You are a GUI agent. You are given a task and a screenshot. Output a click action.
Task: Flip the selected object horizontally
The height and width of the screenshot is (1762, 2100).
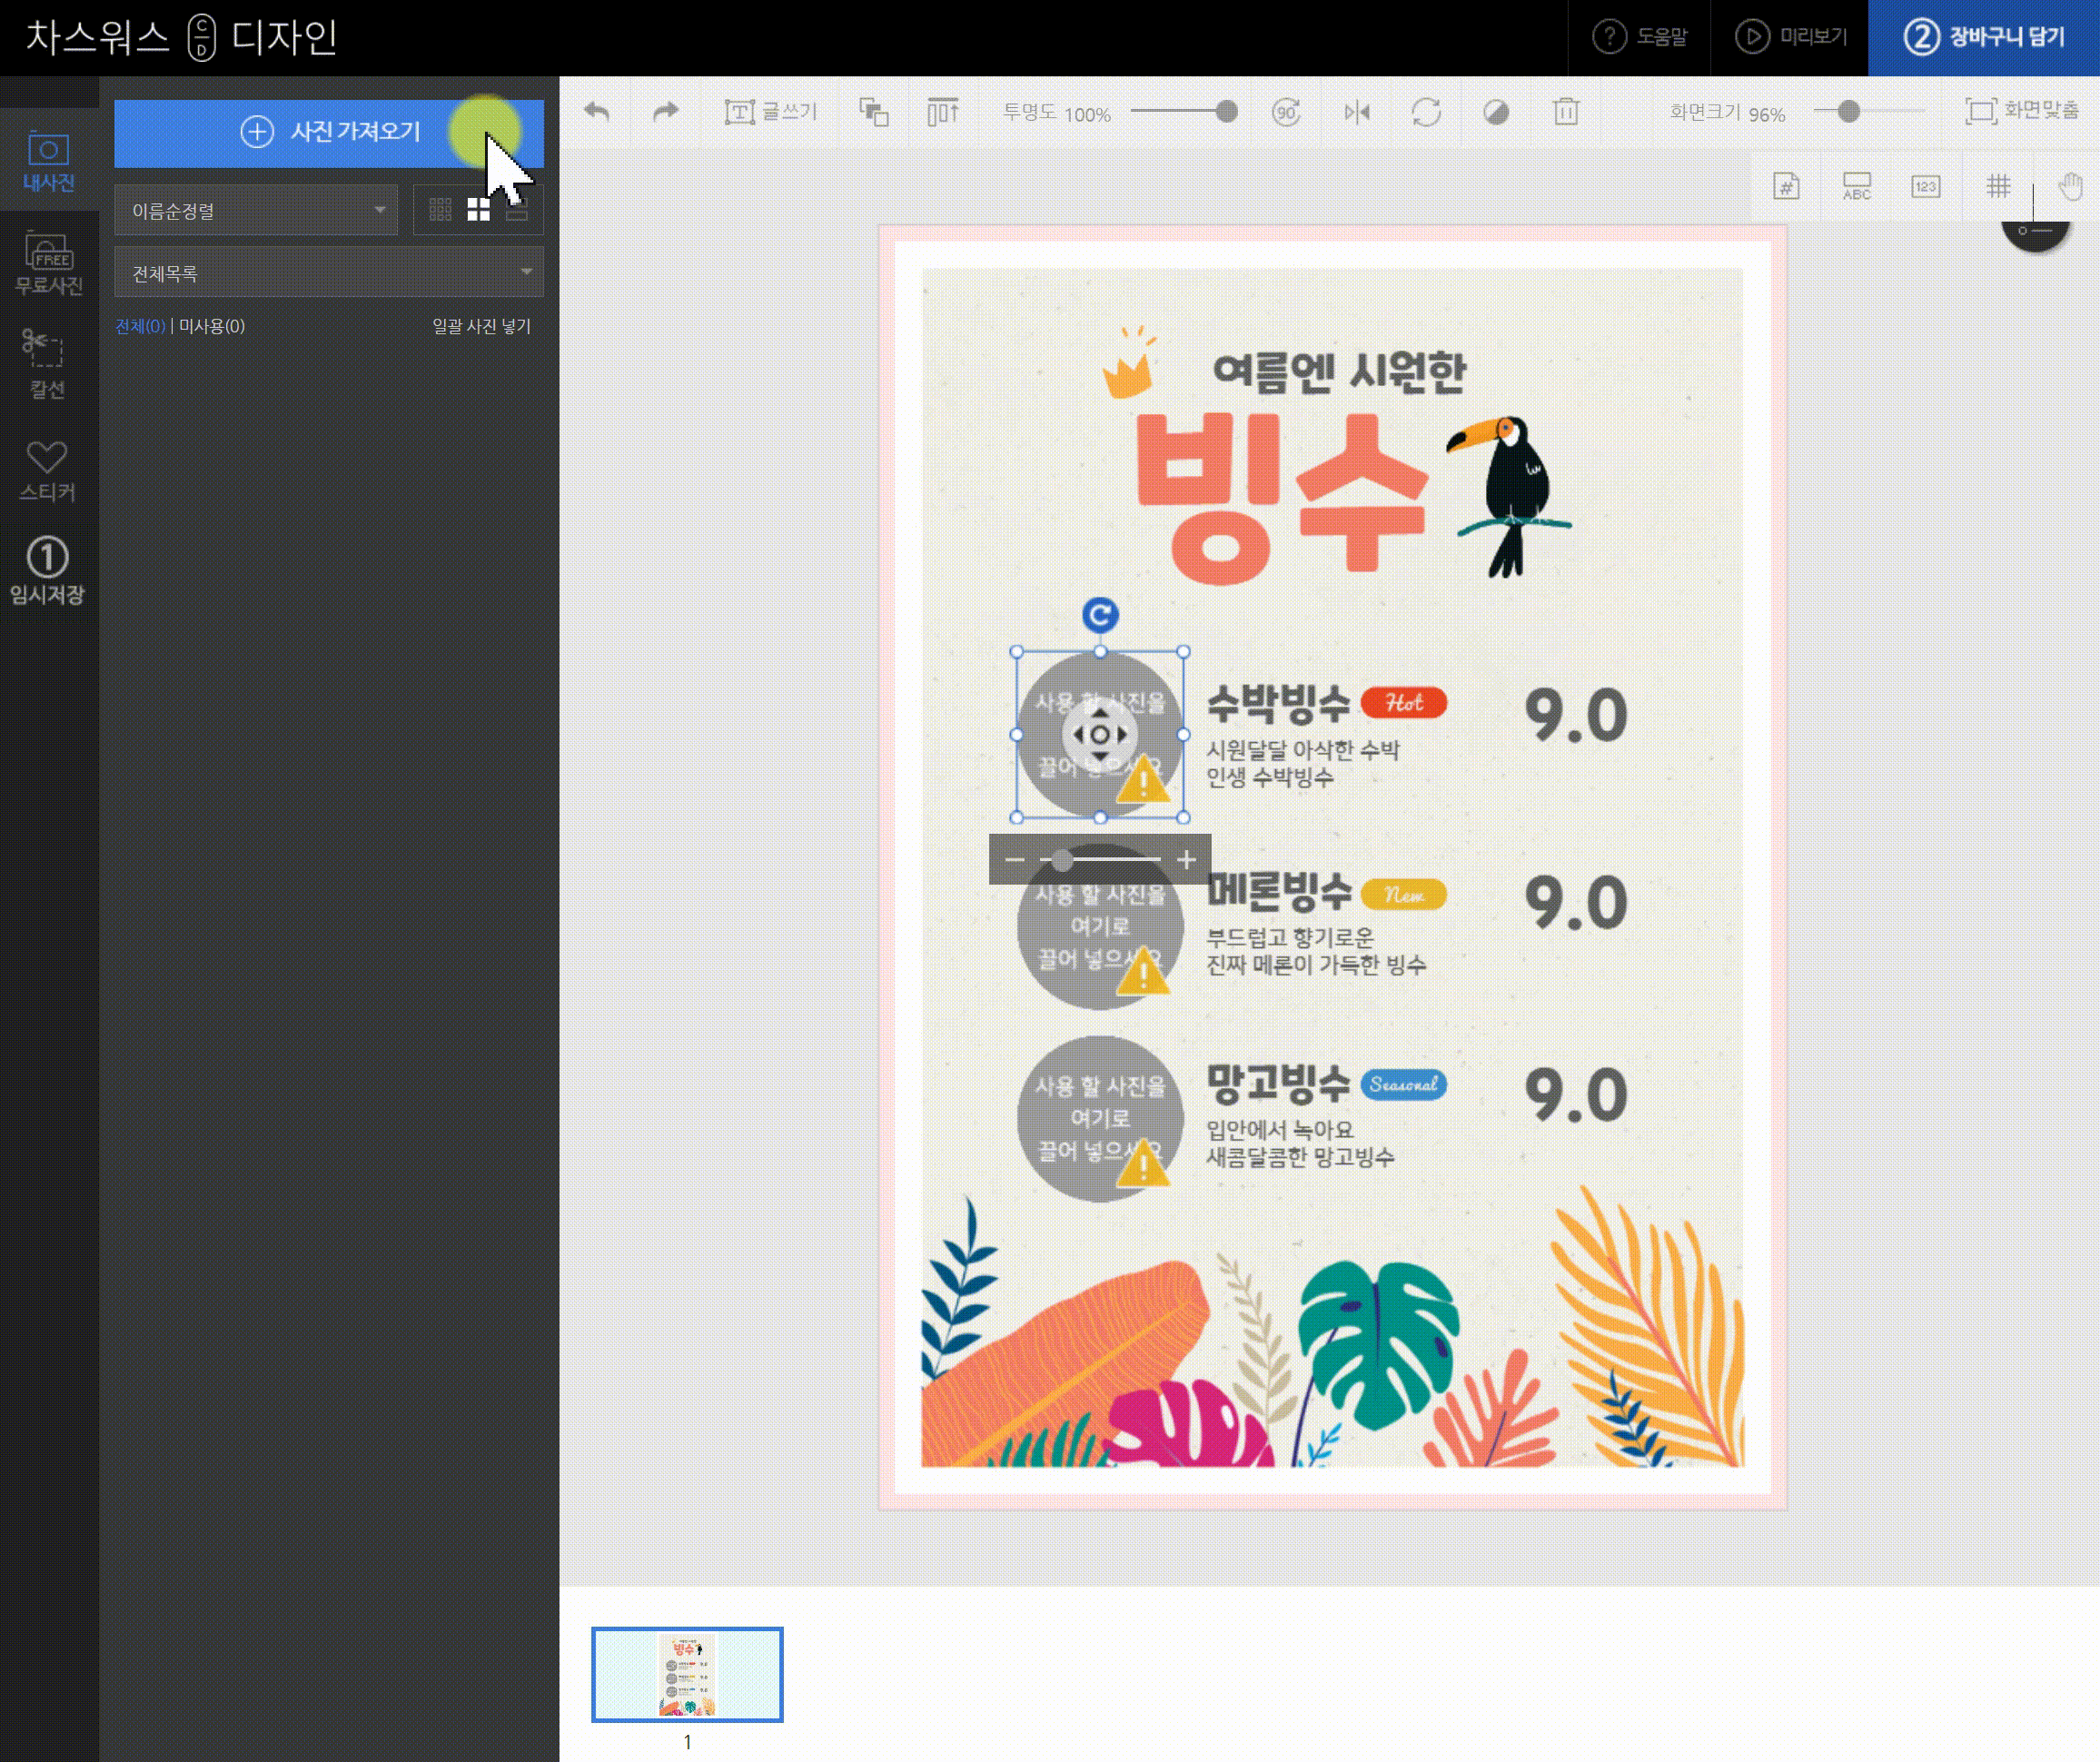click(1357, 112)
